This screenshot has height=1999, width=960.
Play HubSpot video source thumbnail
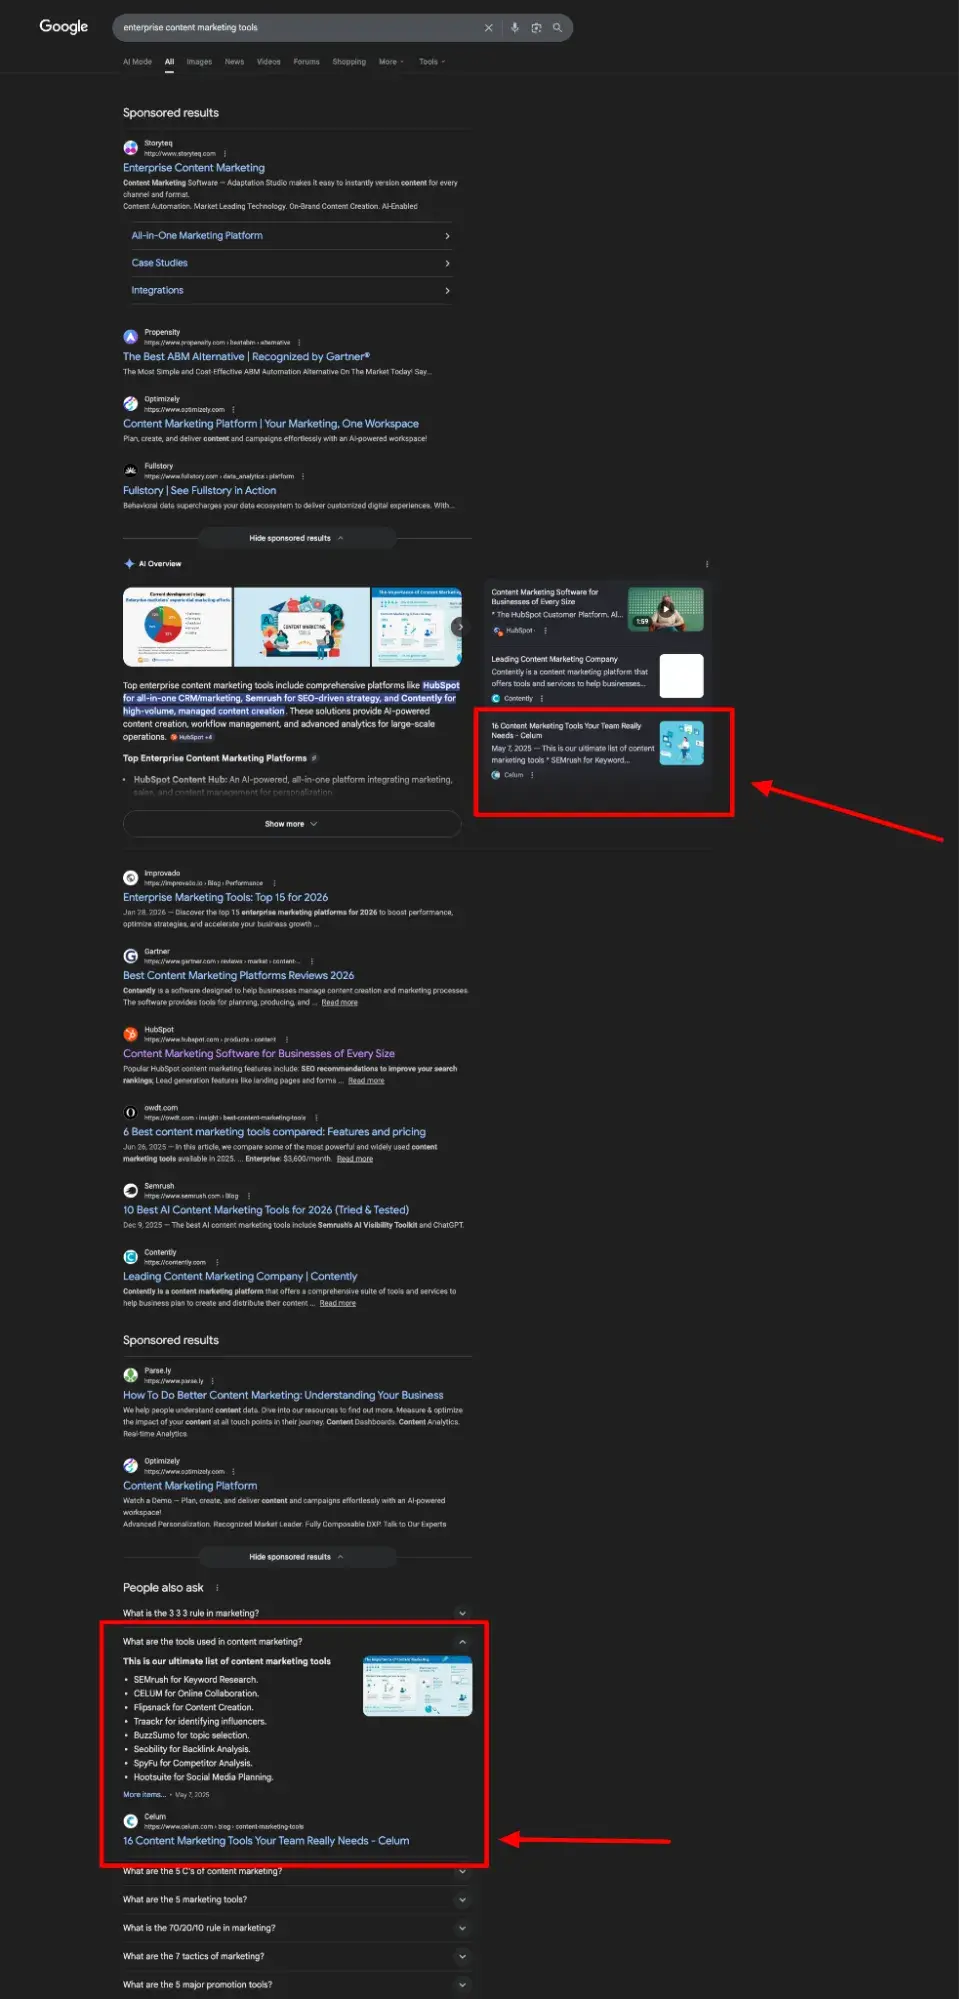tap(665, 609)
